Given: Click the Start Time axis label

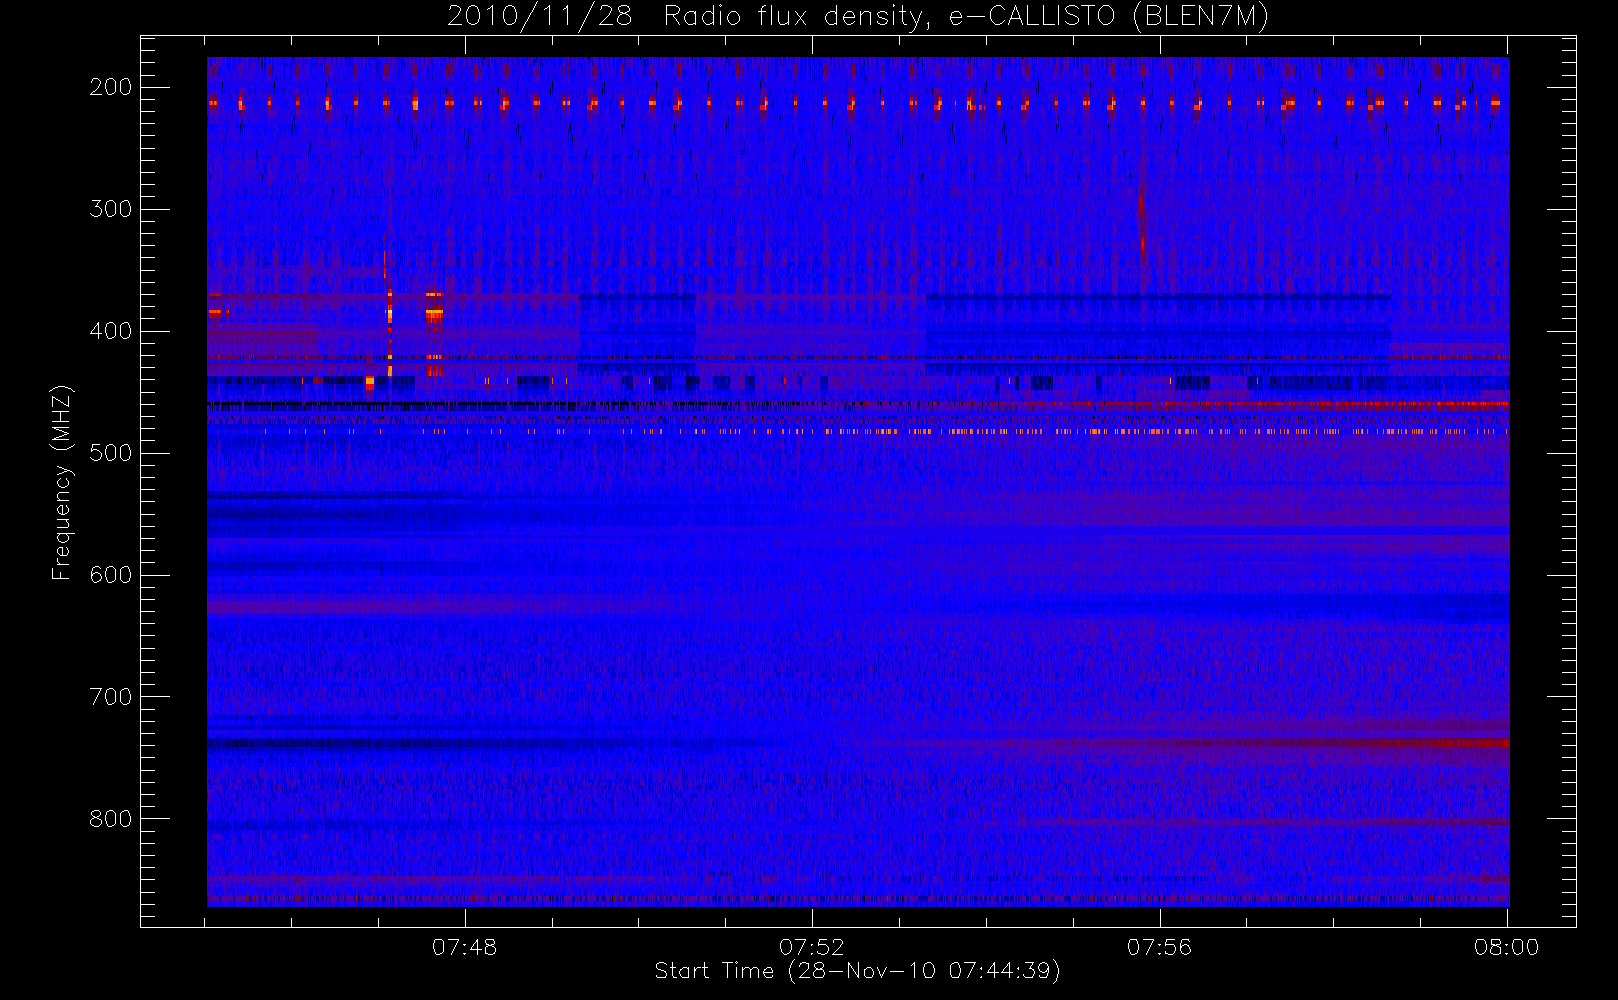Looking at the screenshot, I should (x=857, y=971).
